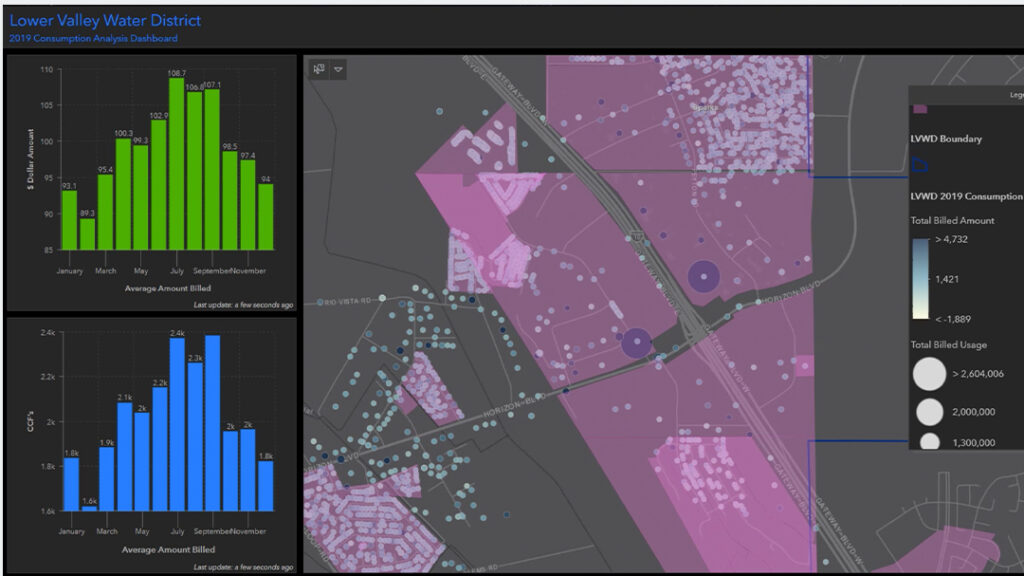Select the 89.3 green bar
The image size is (1024, 576).
pyautogui.click(x=88, y=234)
